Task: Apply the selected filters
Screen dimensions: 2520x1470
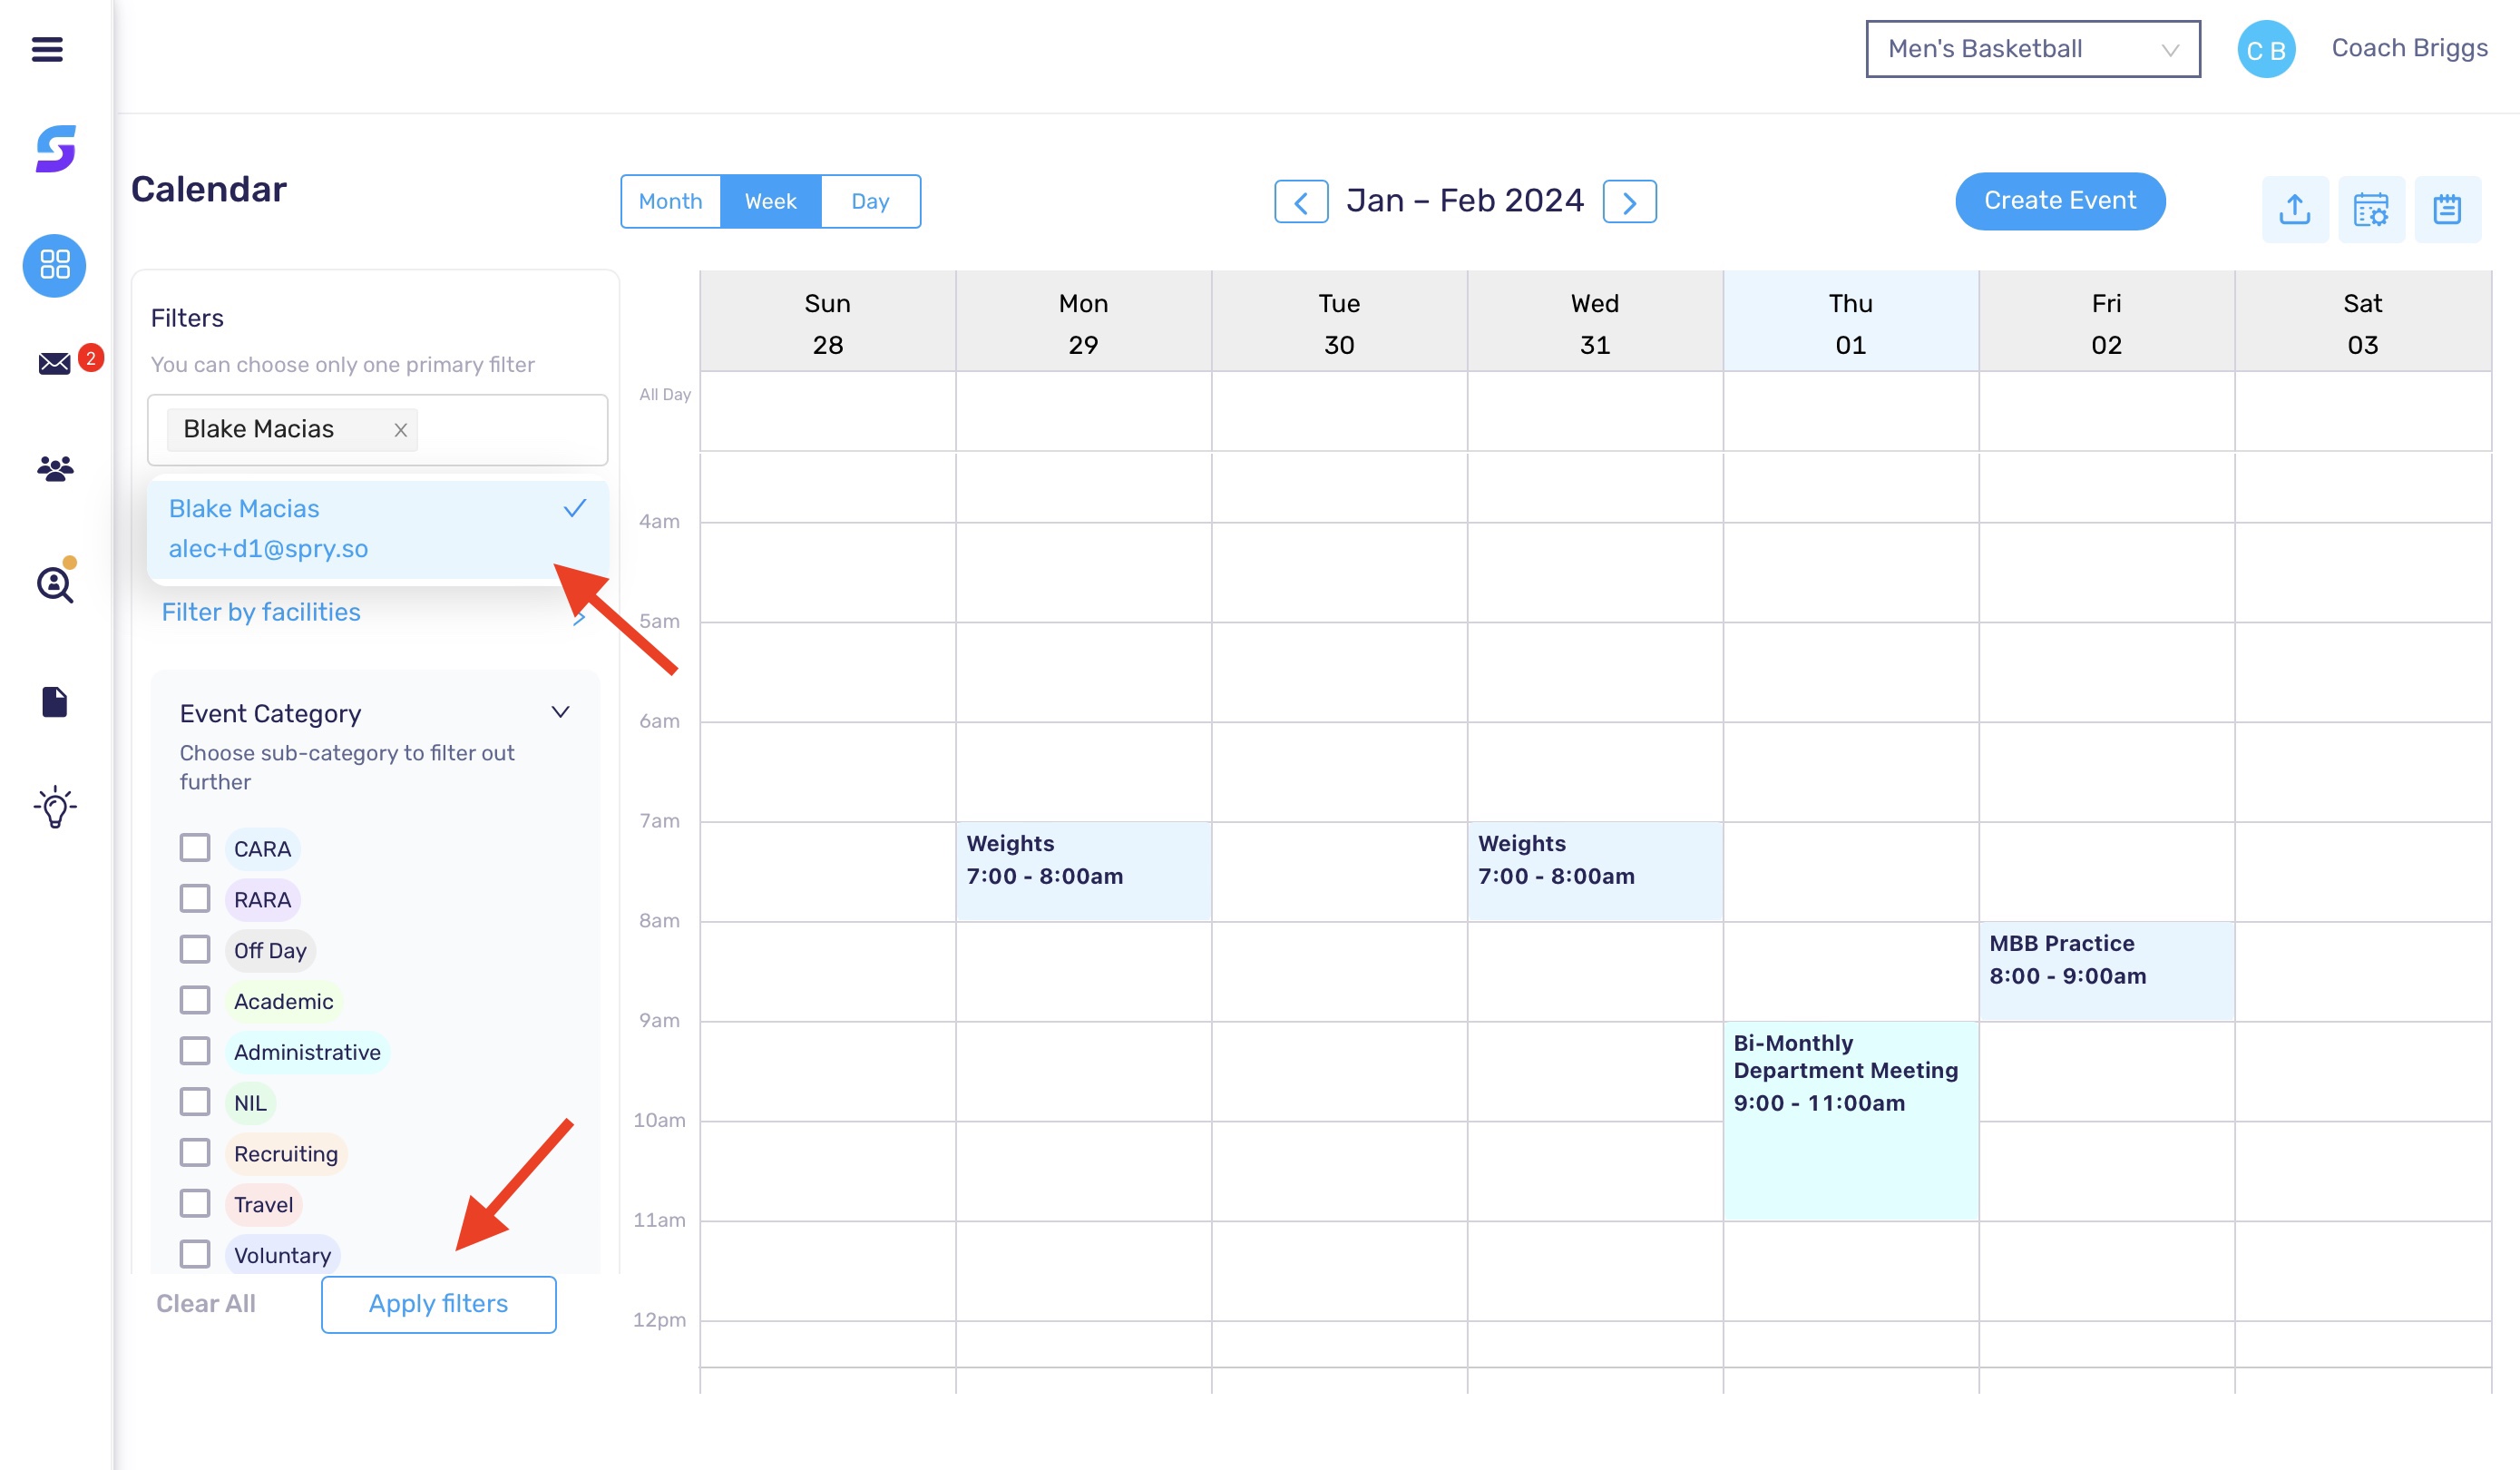Action: 438,1304
